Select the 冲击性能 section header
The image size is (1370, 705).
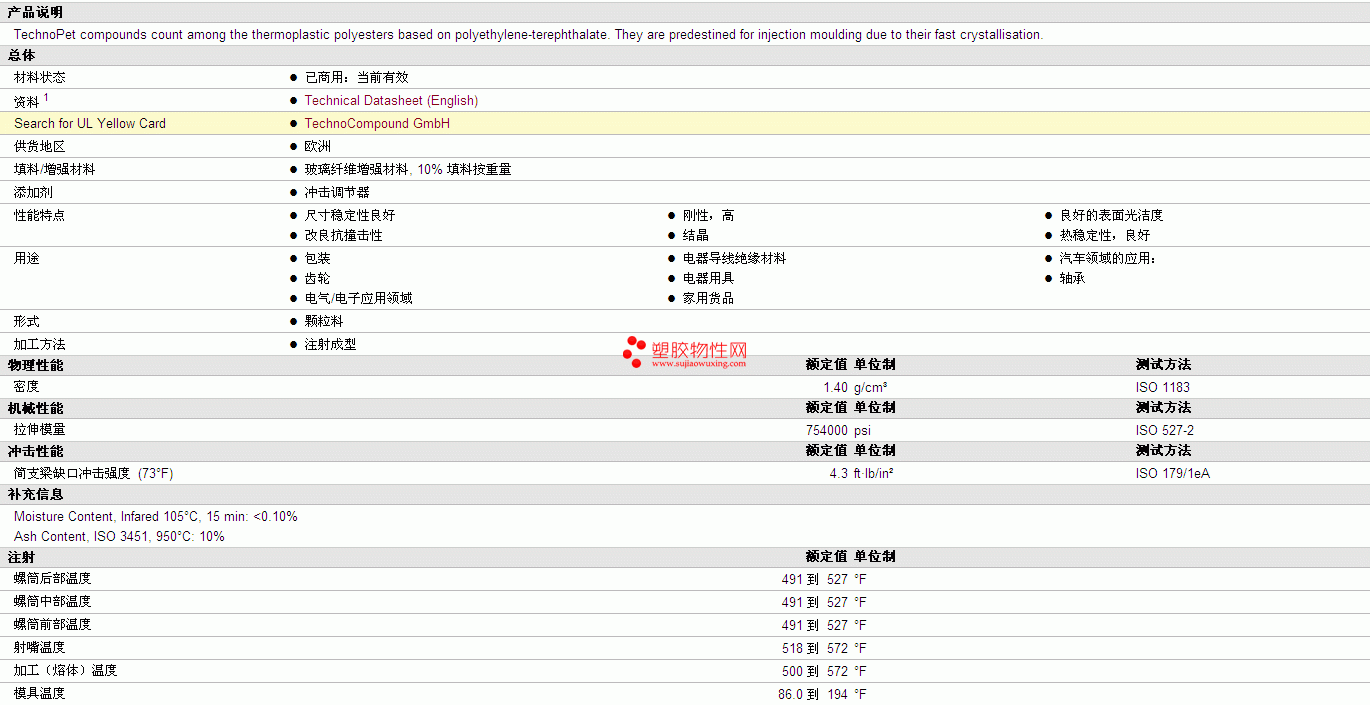click(x=35, y=451)
